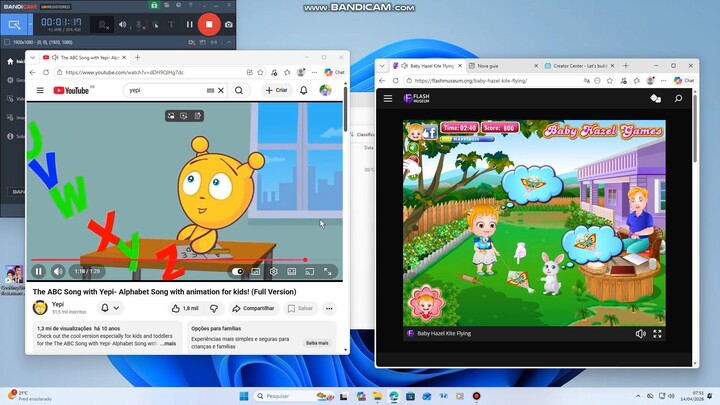Image resolution: width=720 pixels, height=405 pixels.
Task: Enter fullscreen on the YouTube player
Action: [x=327, y=271]
